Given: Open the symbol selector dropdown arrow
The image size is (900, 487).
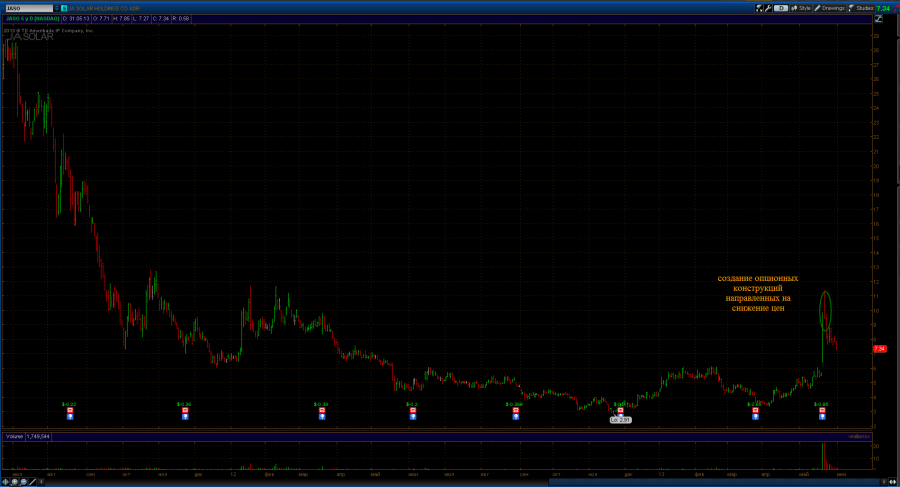Looking at the screenshot, I should tap(56, 8).
